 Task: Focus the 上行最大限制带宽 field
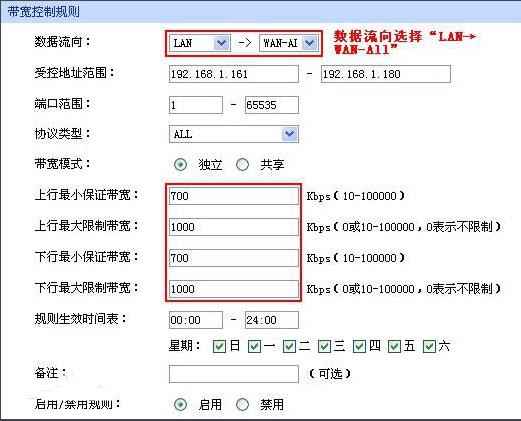pos(234,227)
